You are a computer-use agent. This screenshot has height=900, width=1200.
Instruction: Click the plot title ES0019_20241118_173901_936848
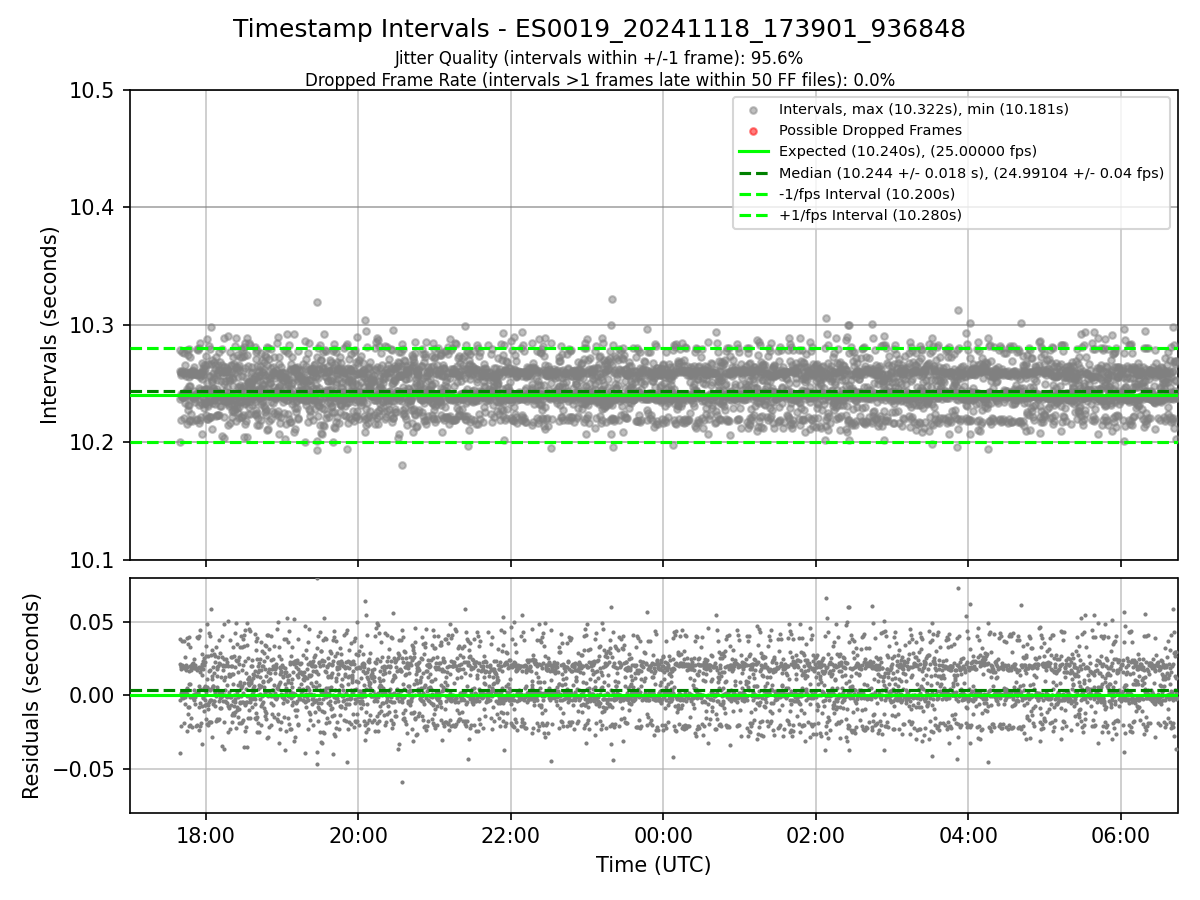pos(599,29)
